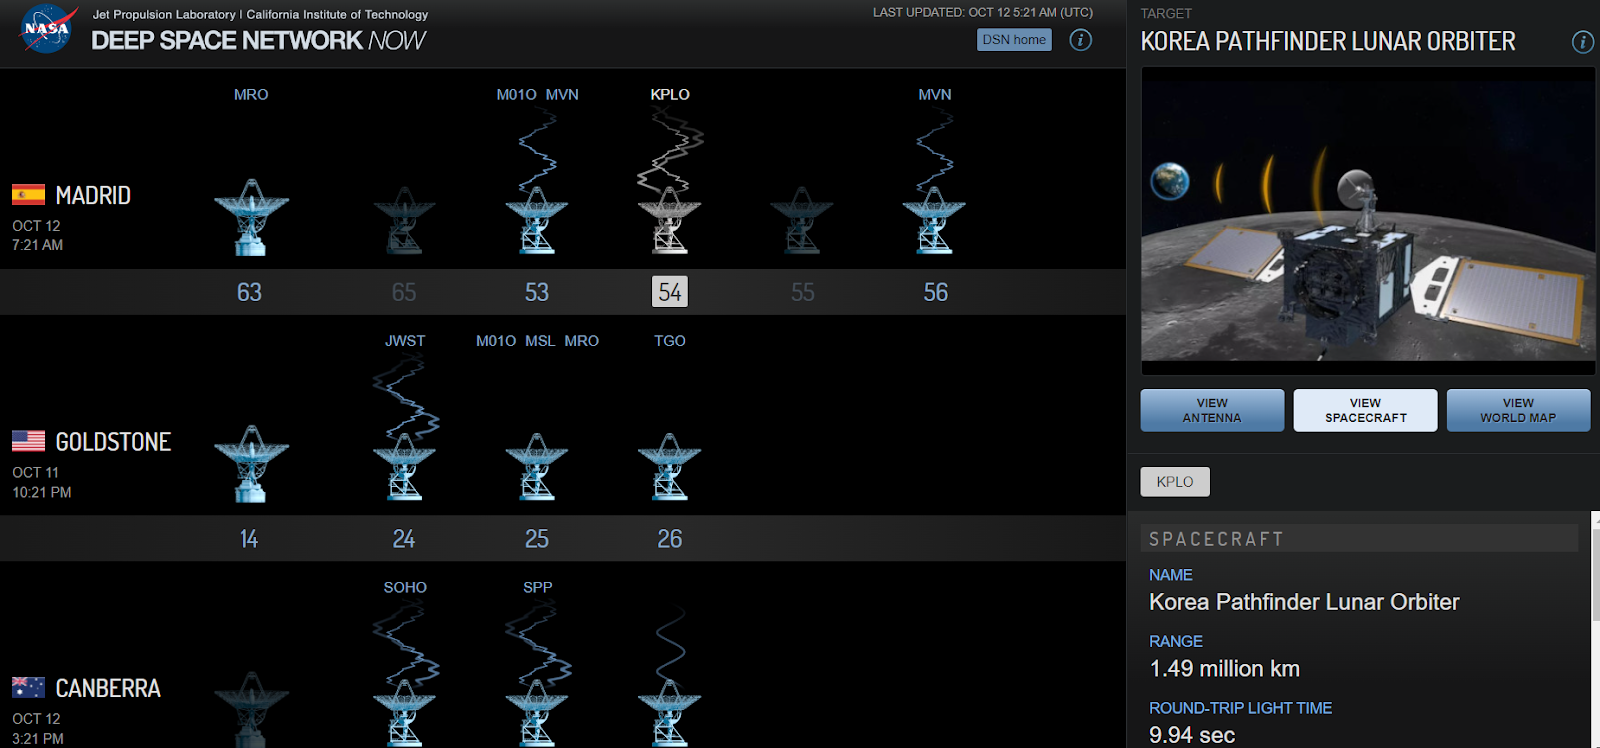Viewport: 1600px width, 748px height.
Task: Click SOHO label in Canberra row
Action: [405, 587]
